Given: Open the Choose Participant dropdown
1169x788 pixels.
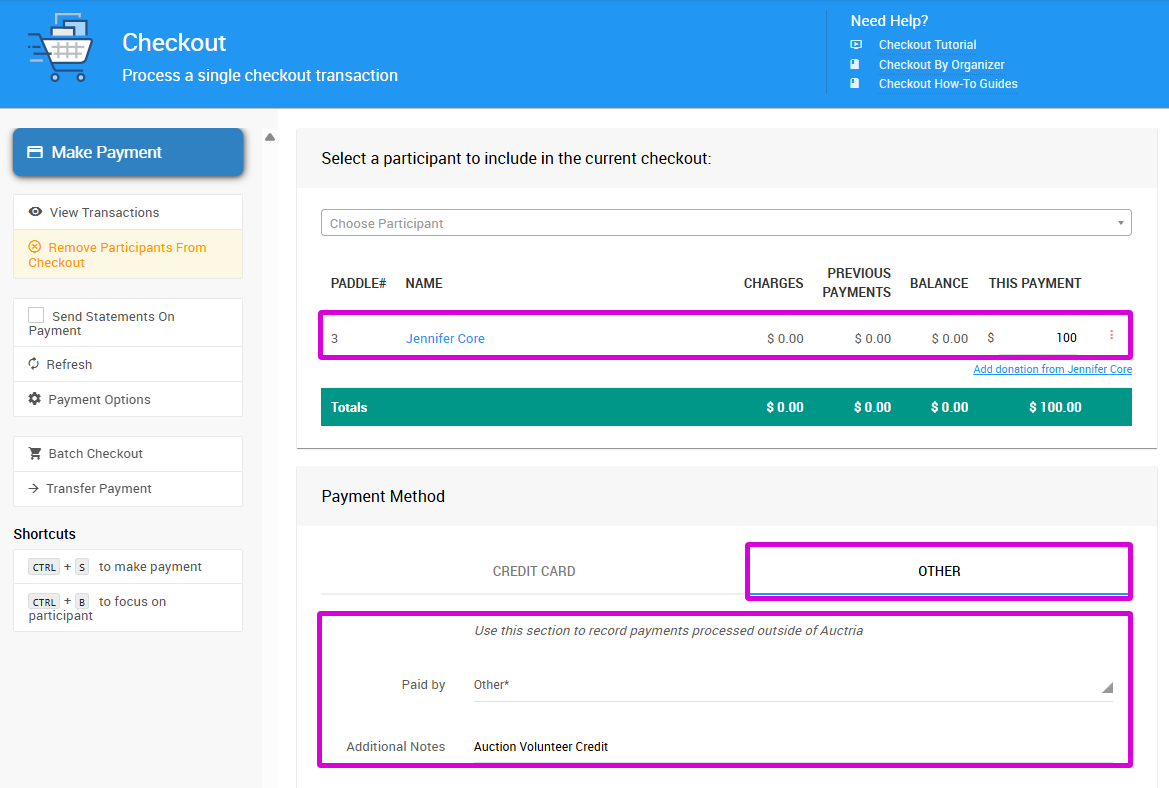Looking at the screenshot, I should (x=726, y=223).
